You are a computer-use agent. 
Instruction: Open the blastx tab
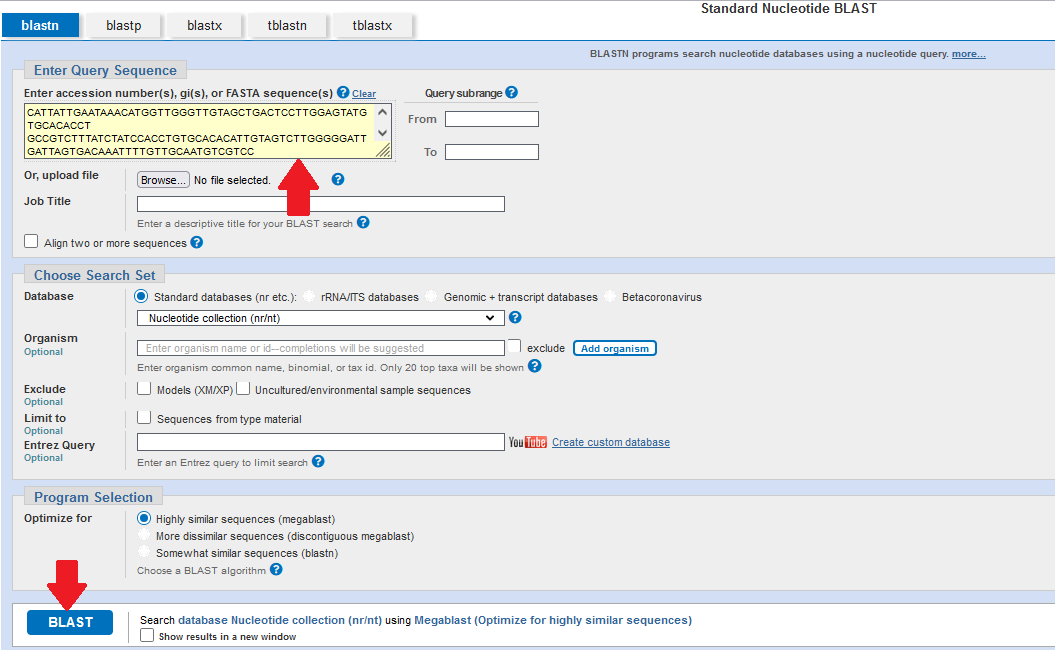click(x=205, y=26)
